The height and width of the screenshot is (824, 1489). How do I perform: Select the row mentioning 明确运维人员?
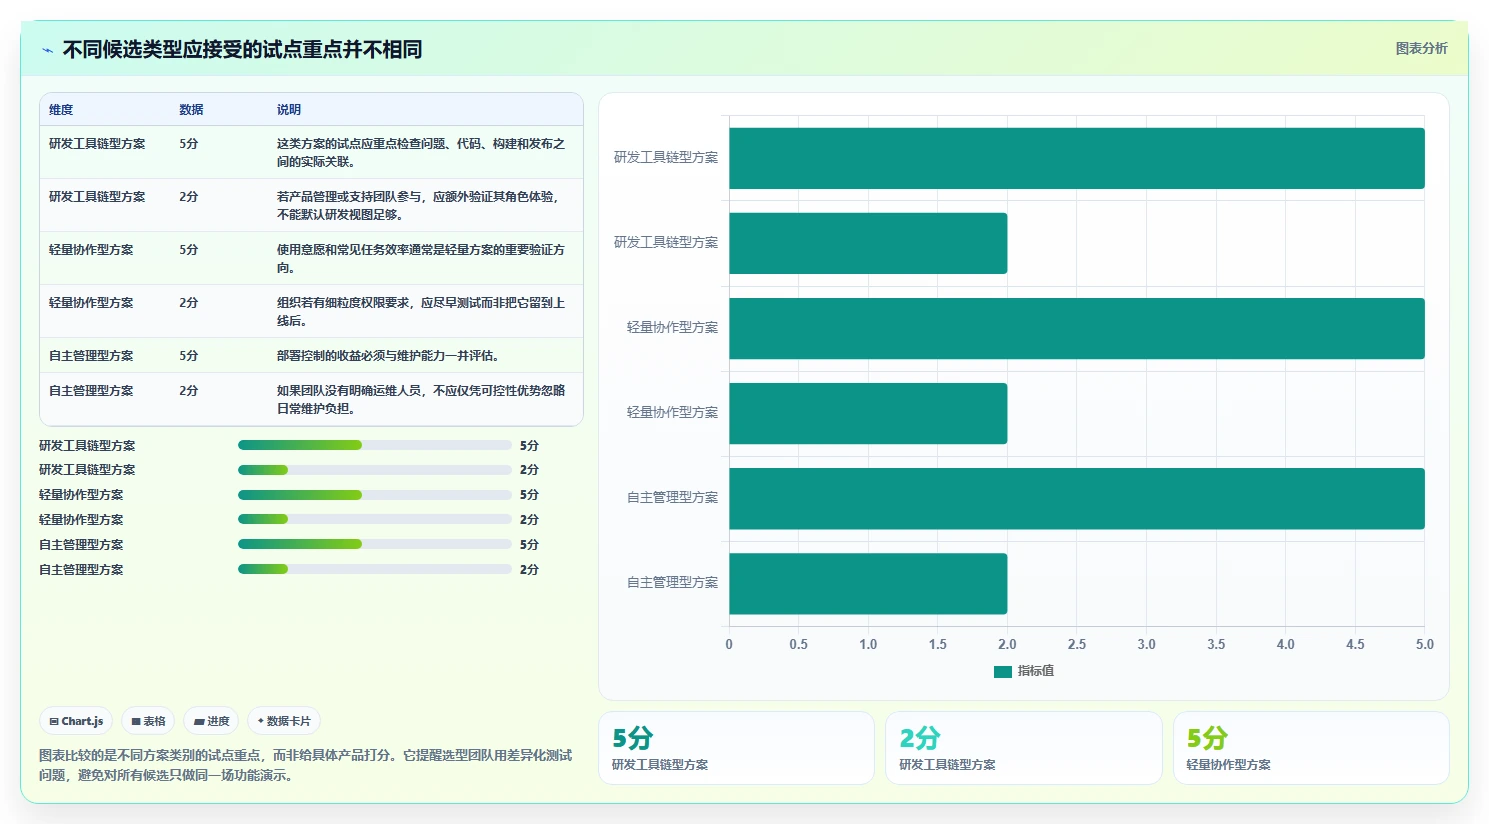311,399
